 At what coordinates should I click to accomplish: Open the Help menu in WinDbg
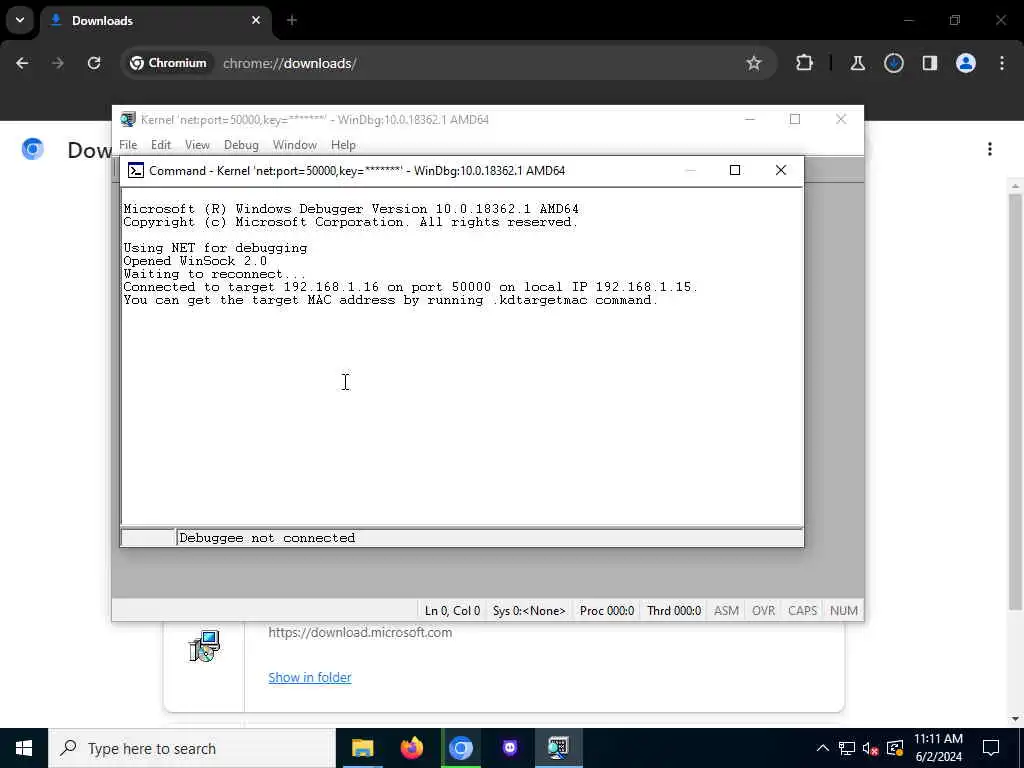click(343, 145)
